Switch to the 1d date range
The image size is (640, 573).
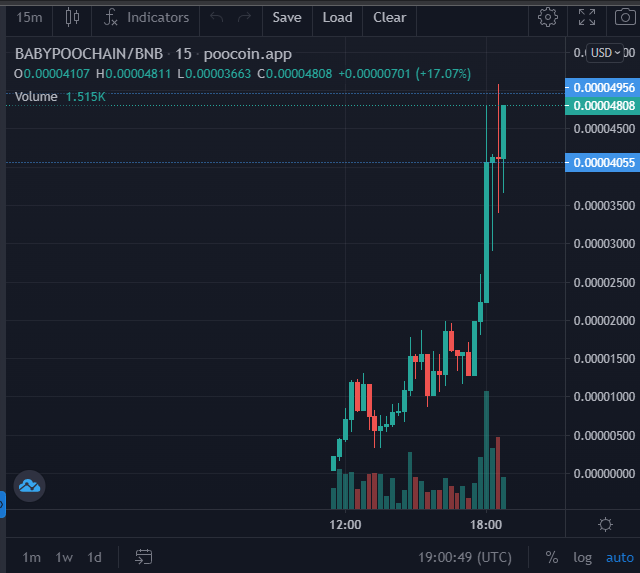[x=94, y=557]
